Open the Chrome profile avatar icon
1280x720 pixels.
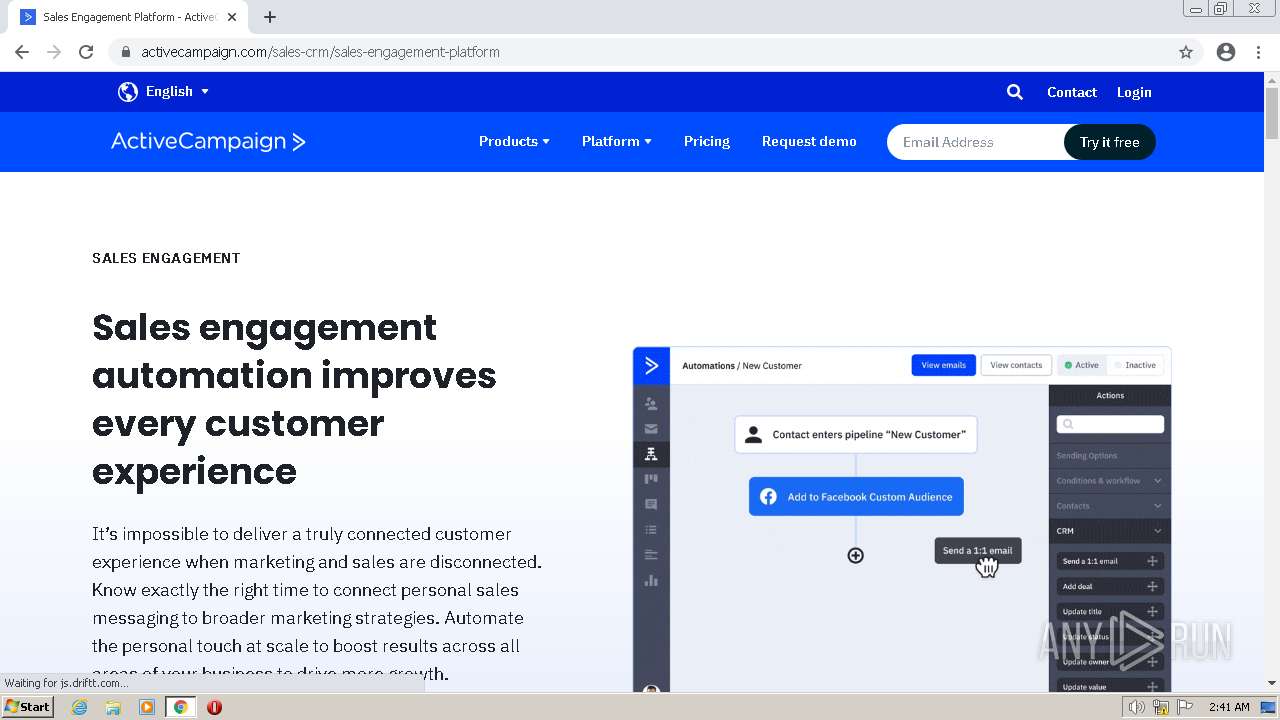pyautogui.click(x=1226, y=52)
